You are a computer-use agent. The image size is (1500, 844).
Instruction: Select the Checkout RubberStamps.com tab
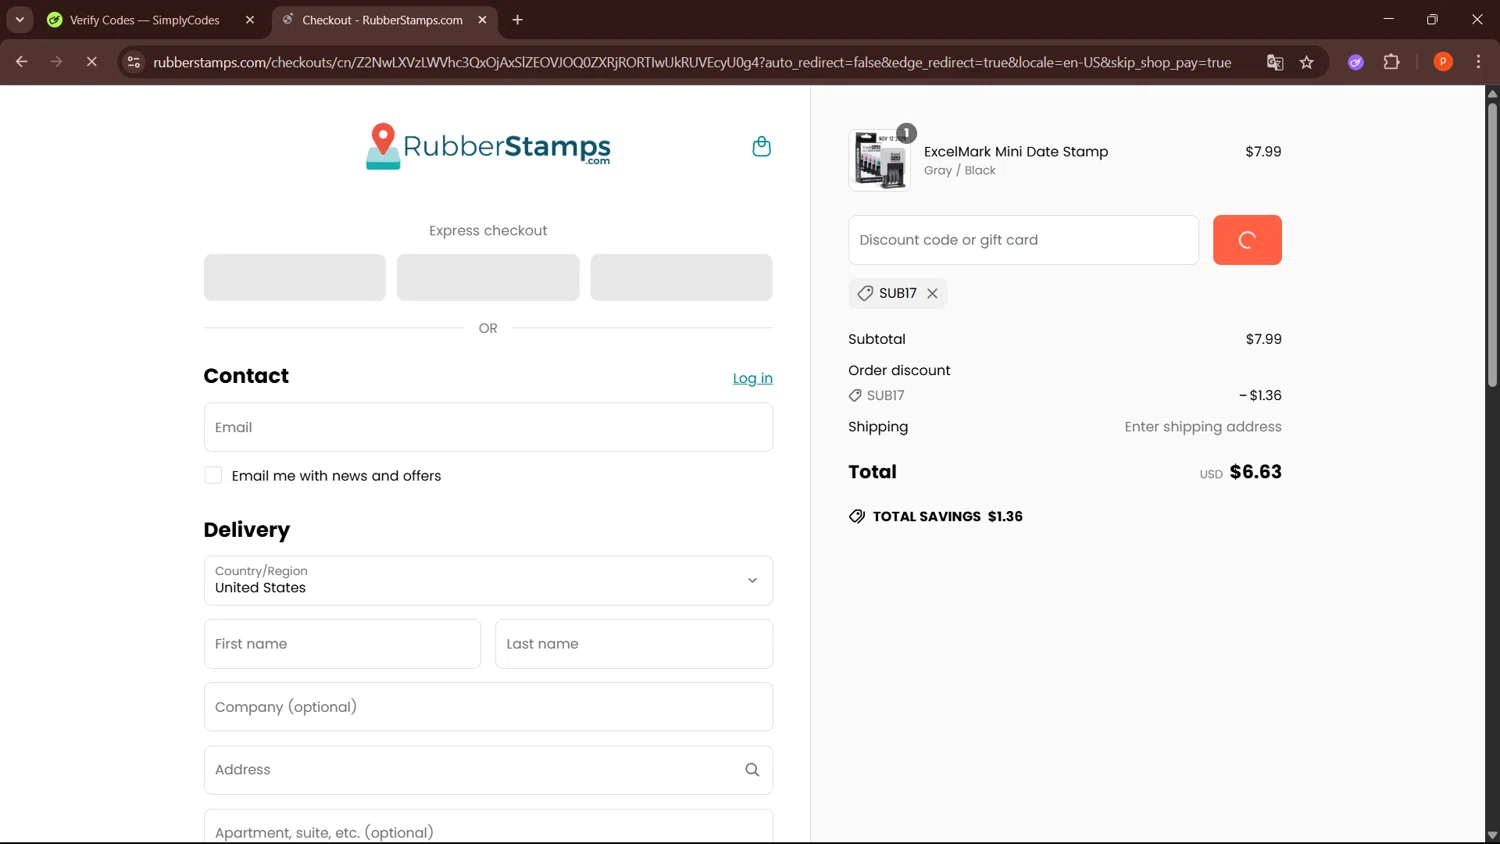pyautogui.click(x=383, y=20)
